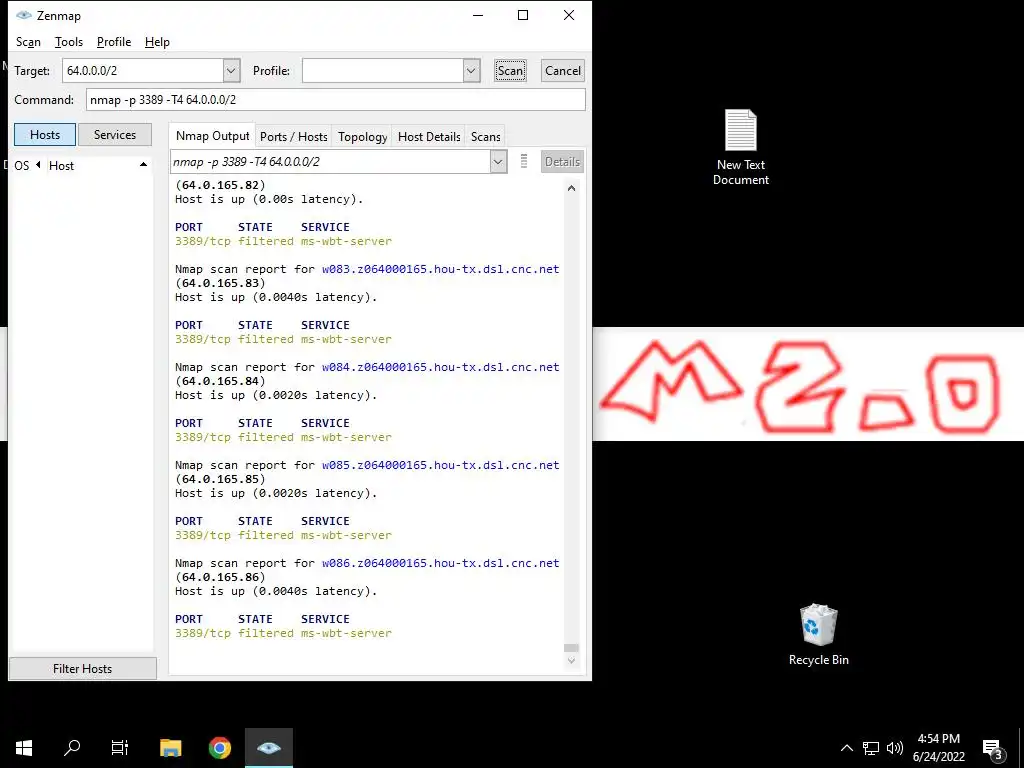1024x768 pixels.
Task: Click the IP text (64.0.165.86)
Action: [x=220, y=577]
